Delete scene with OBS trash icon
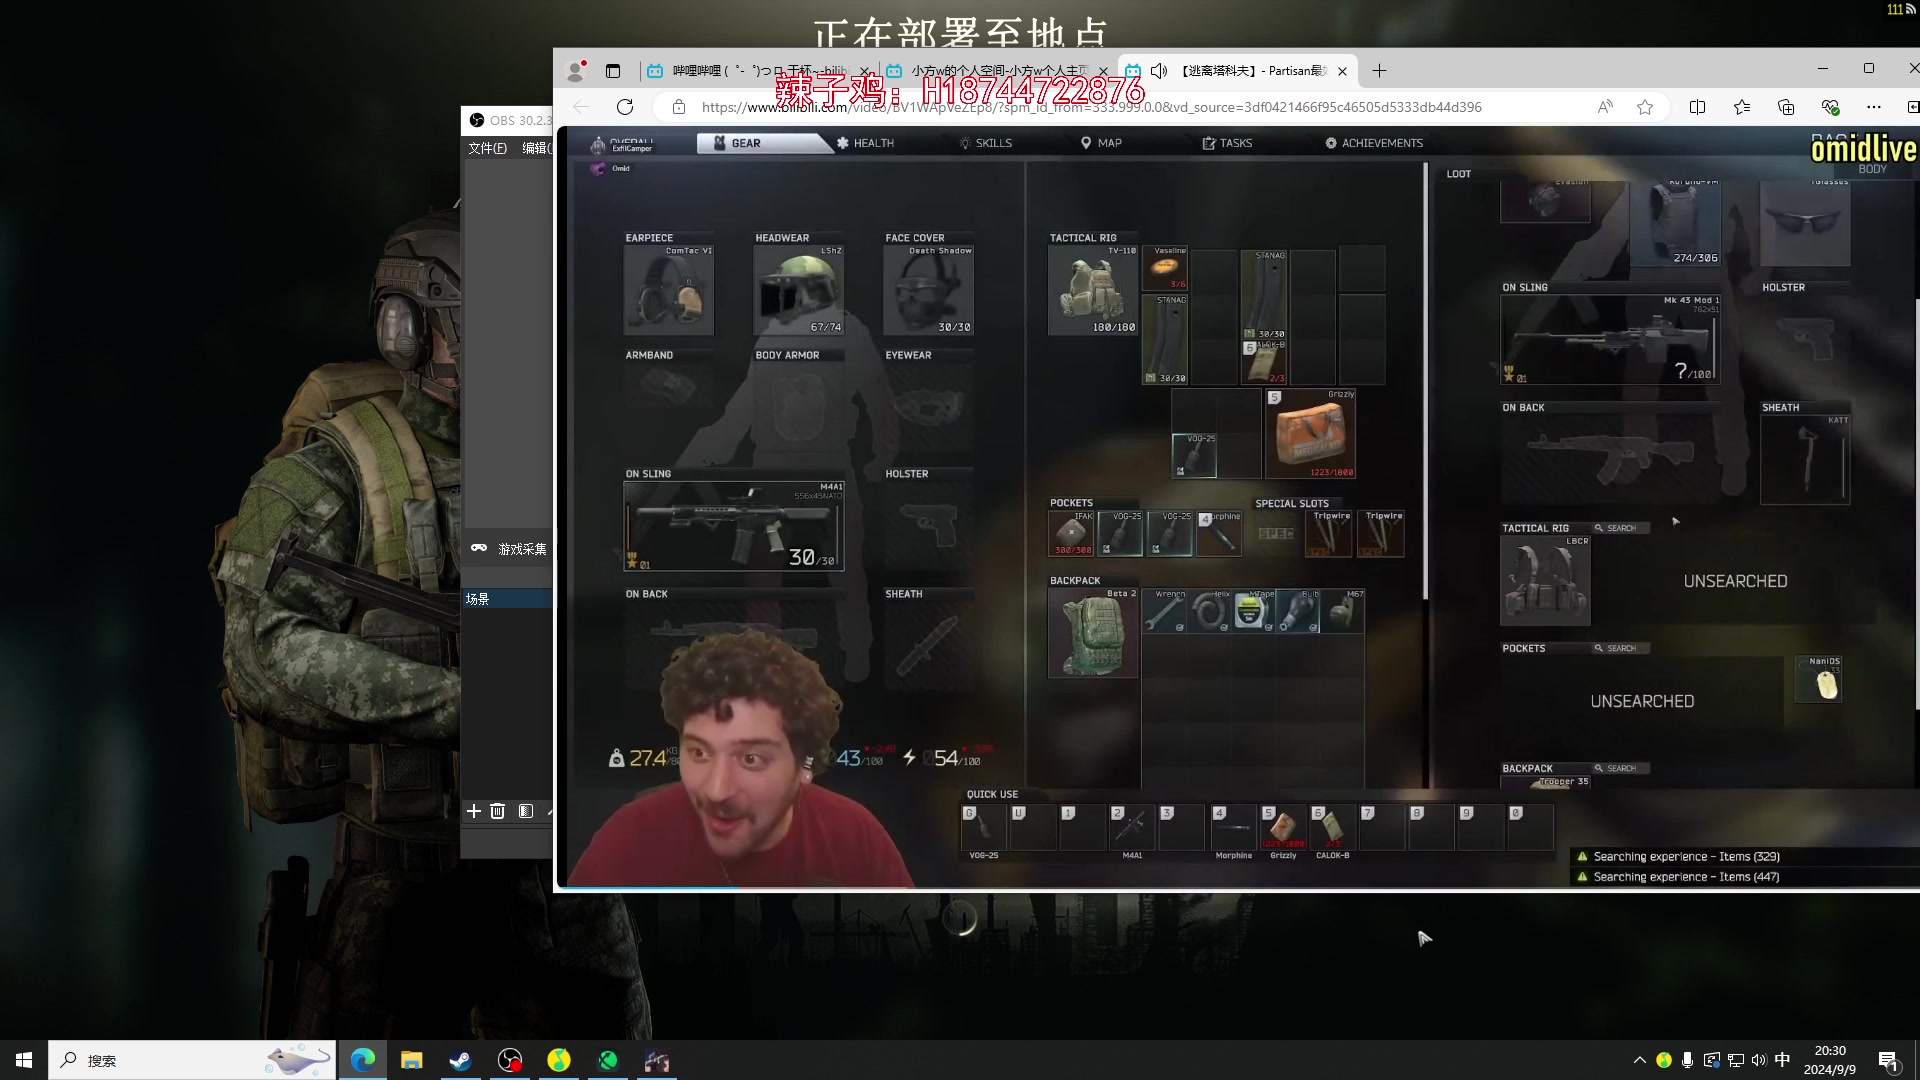 pos(498,811)
